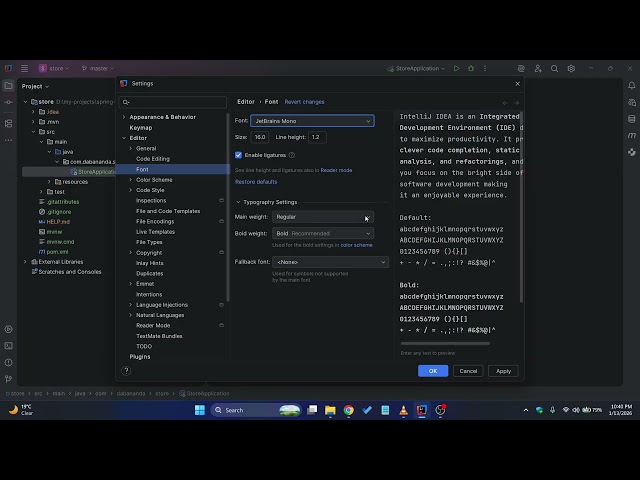
Task: Collapse the Typography Settings section
Action: click(x=238, y=202)
